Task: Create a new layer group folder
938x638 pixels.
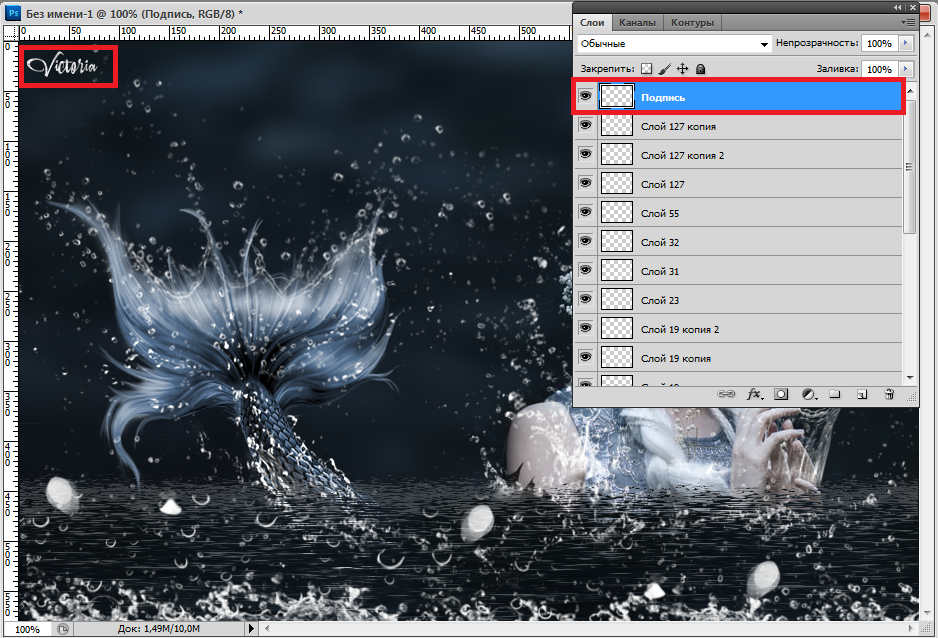Action: tap(835, 394)
